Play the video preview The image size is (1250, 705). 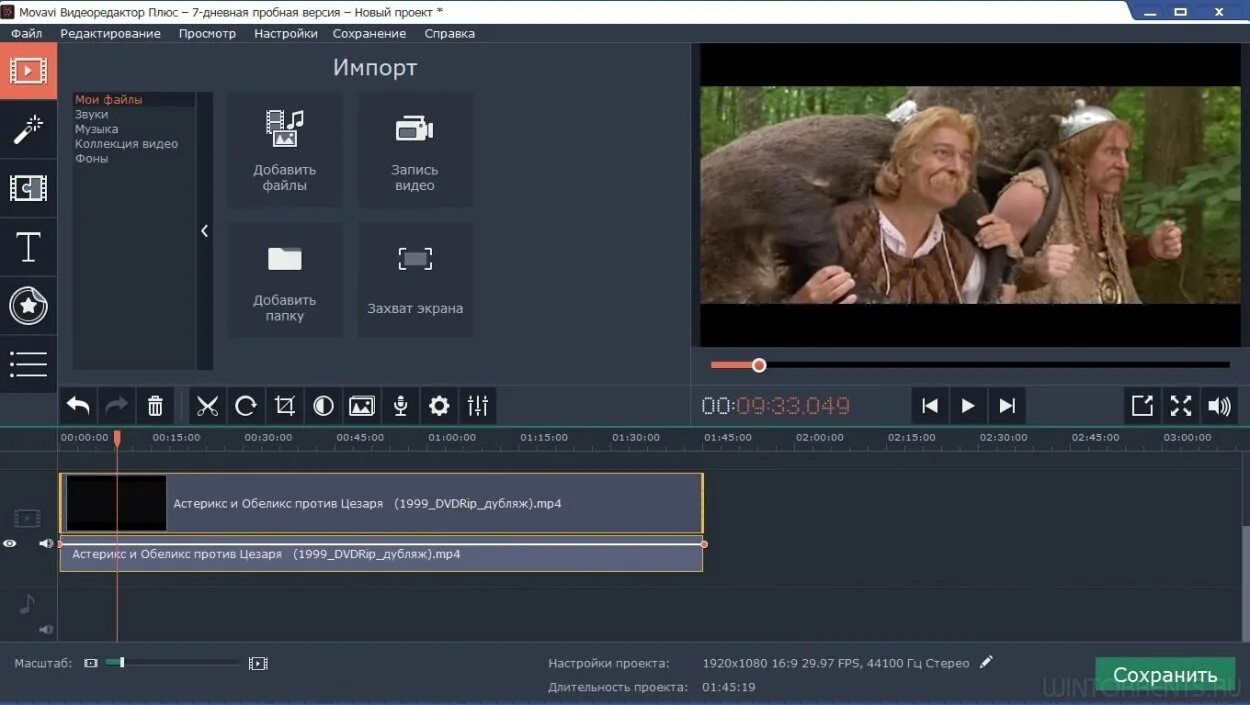(x=968, y=406)
